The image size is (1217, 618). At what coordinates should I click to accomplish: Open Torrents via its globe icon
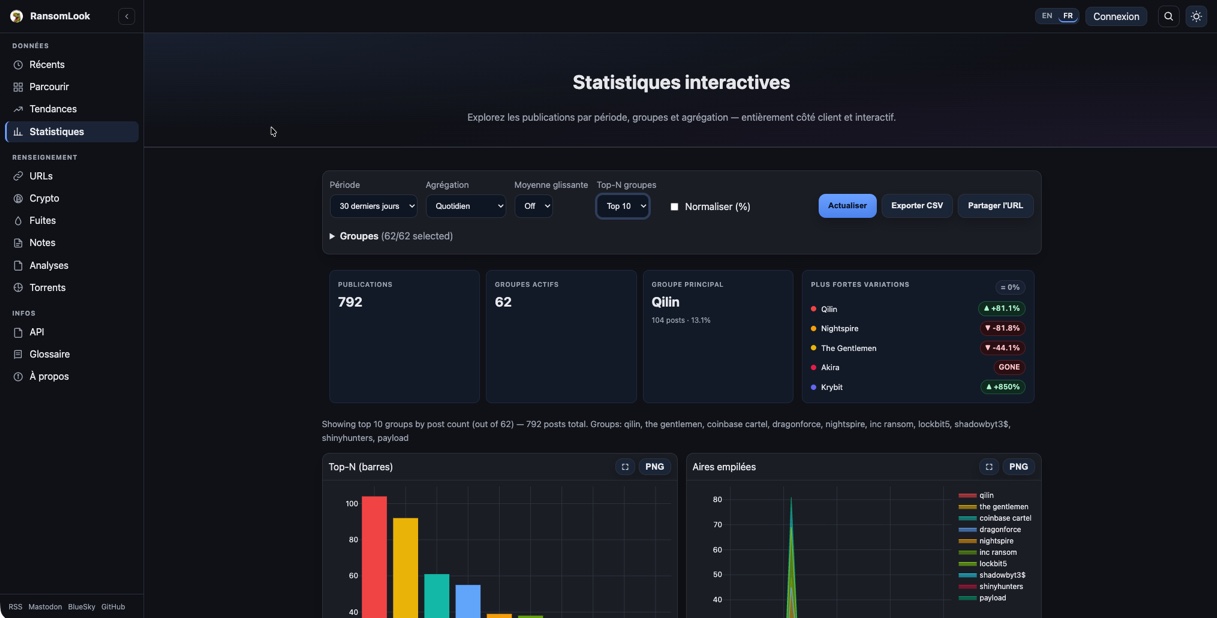tap(18, 288)
